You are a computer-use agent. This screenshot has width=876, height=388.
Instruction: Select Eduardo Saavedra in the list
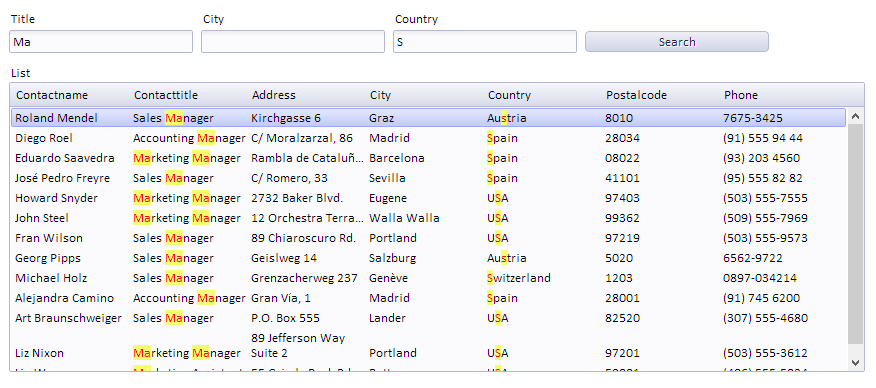[x=65, y=158]
